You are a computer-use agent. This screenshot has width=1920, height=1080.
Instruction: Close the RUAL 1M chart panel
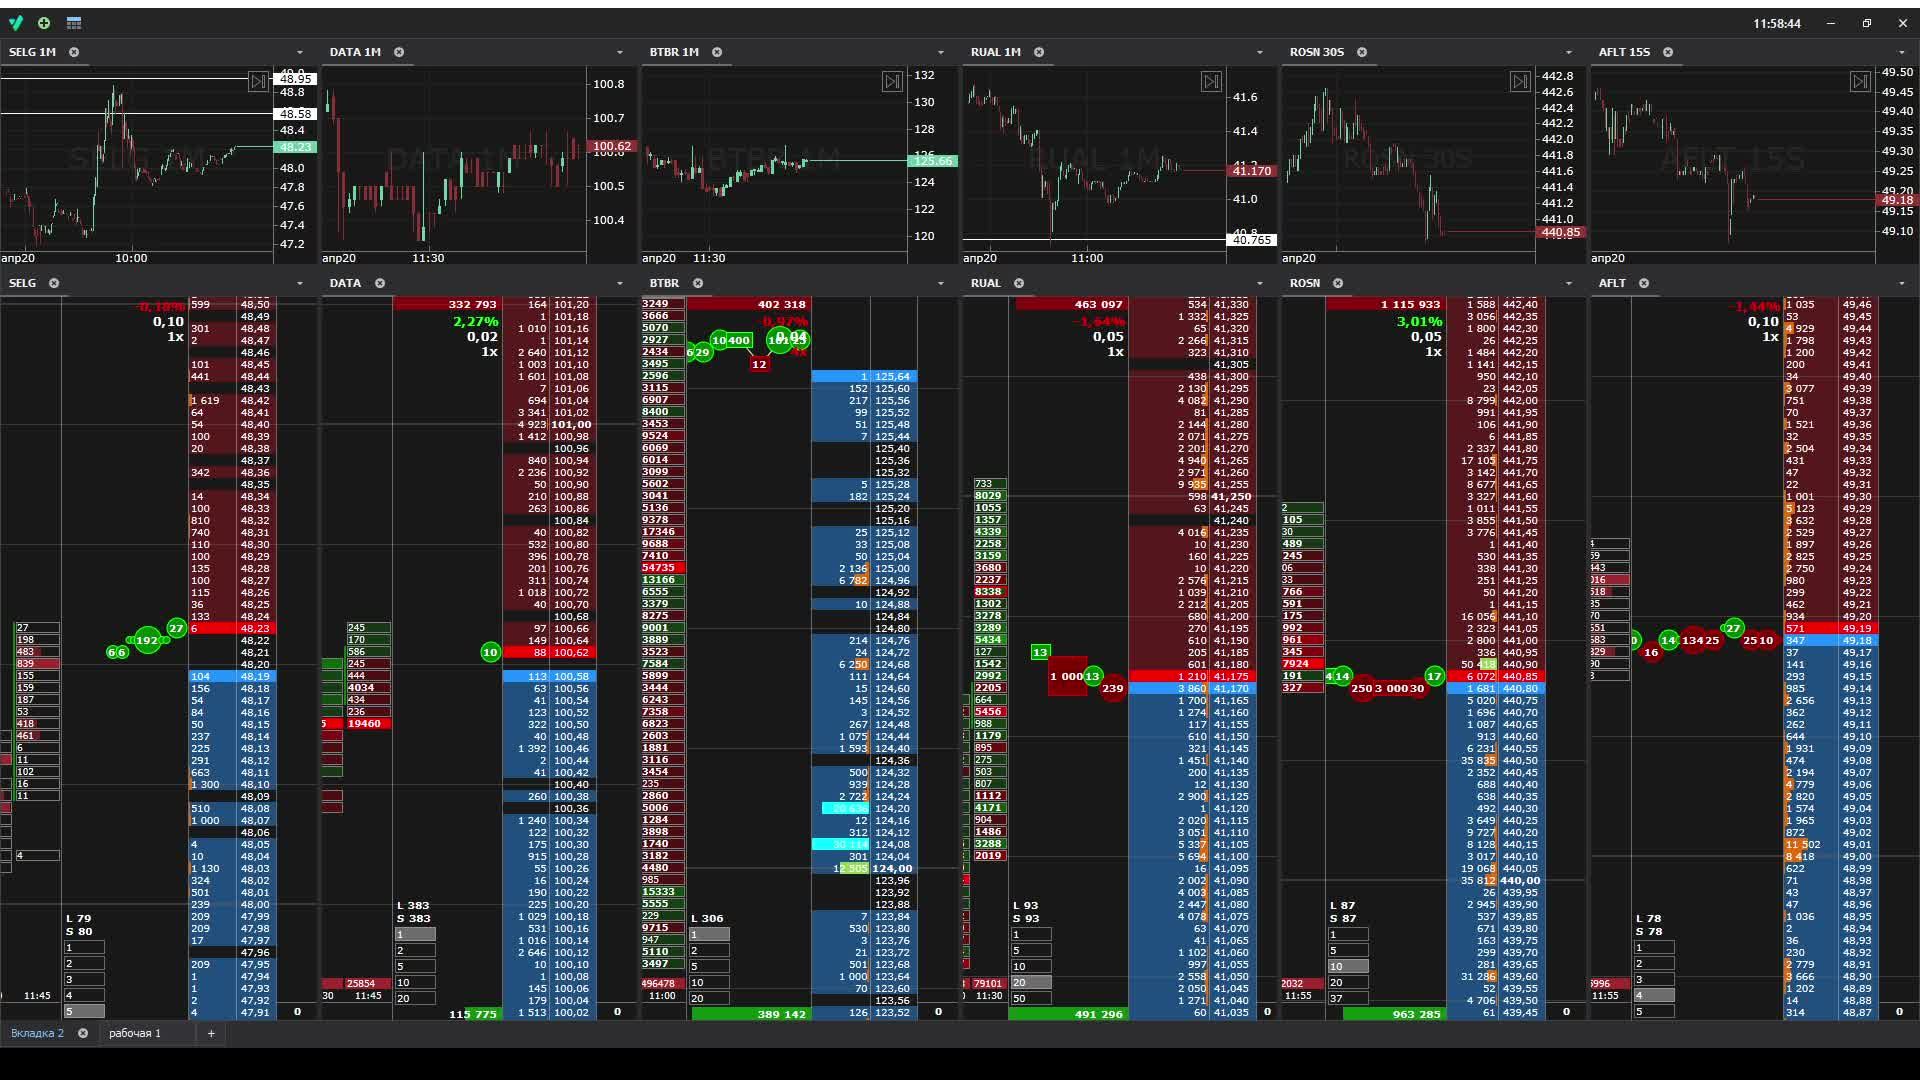click(x=1039, y=52)
